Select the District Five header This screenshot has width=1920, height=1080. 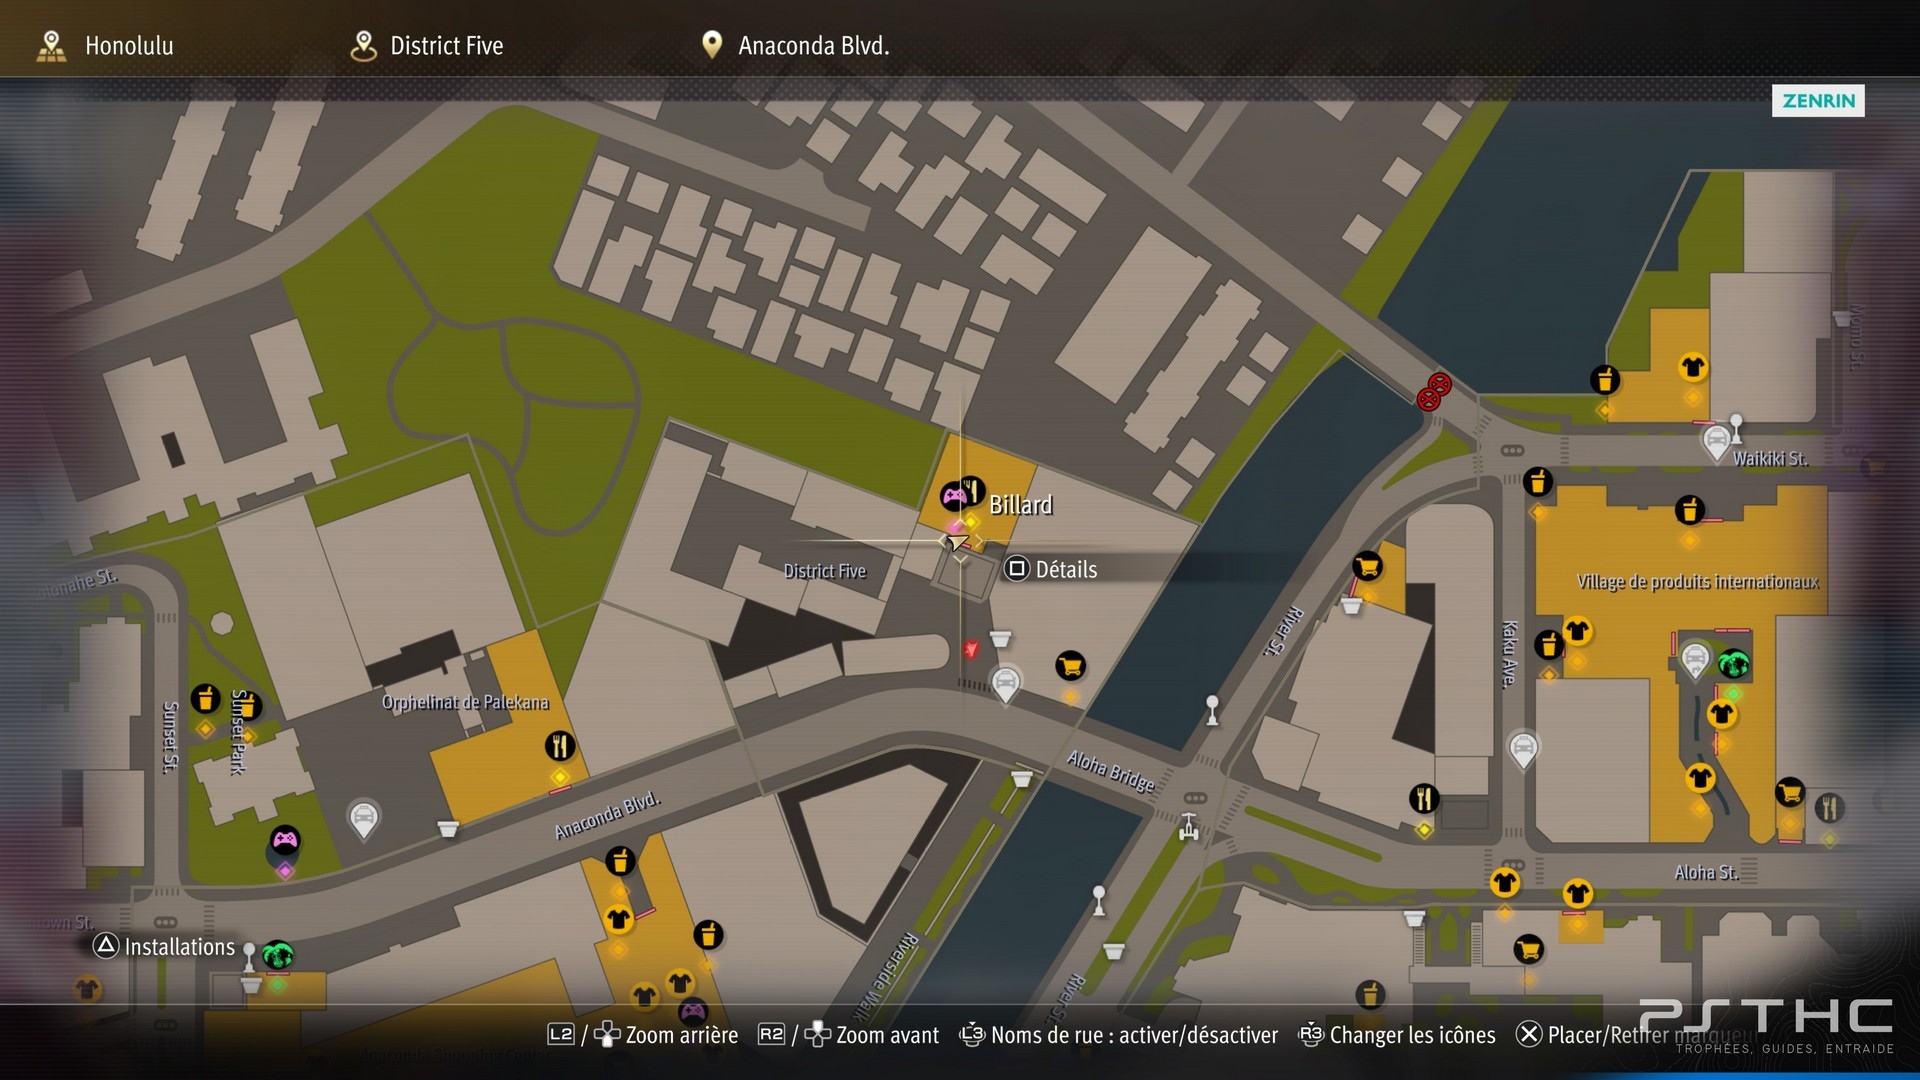coord(427,46)
